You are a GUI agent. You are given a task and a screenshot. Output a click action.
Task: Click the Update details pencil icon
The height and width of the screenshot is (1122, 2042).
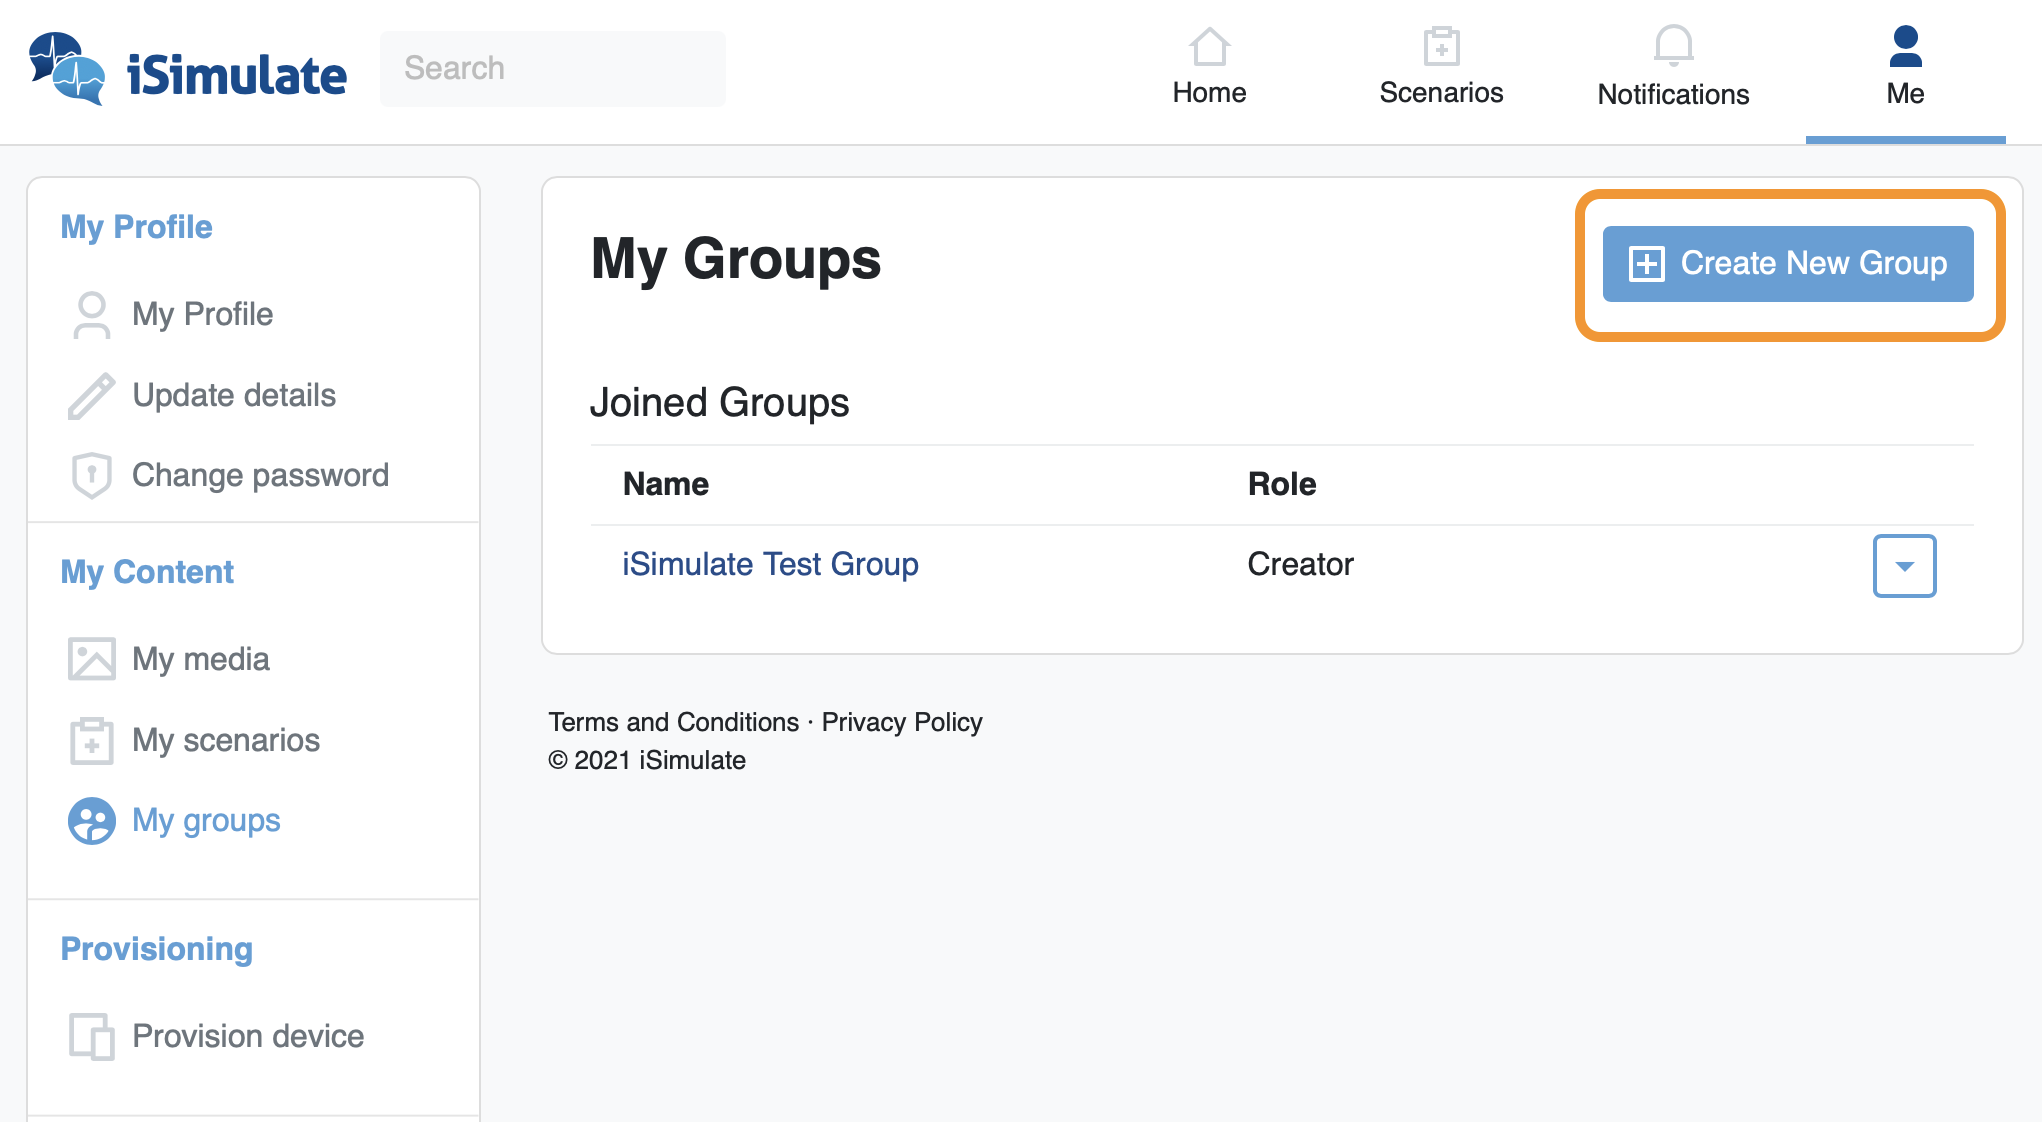click(x=91, y=395)
